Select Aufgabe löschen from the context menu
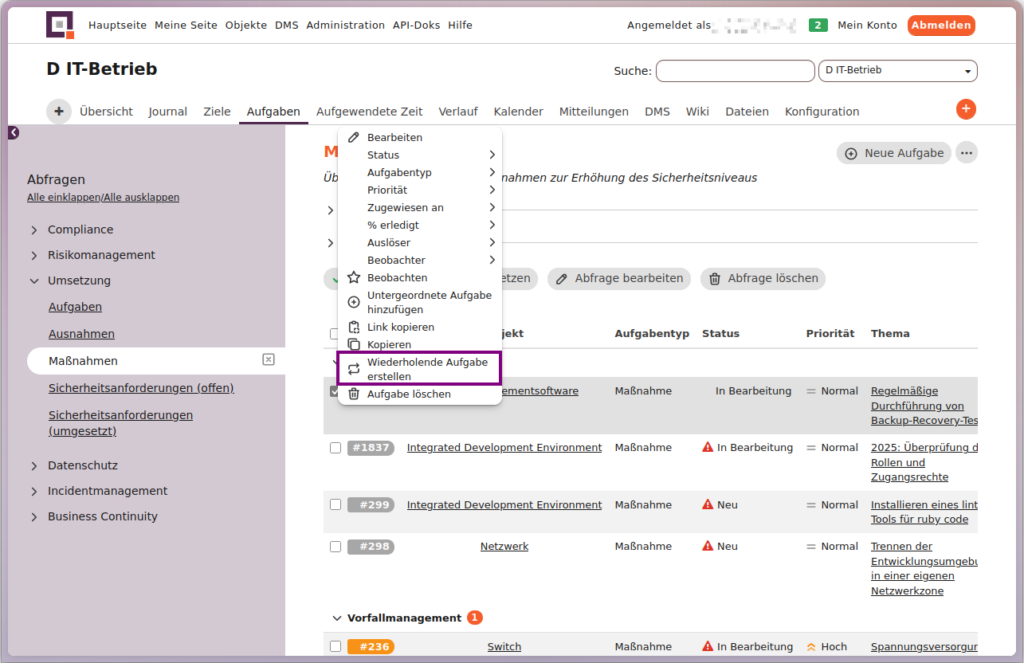 [x=408, y=394]
